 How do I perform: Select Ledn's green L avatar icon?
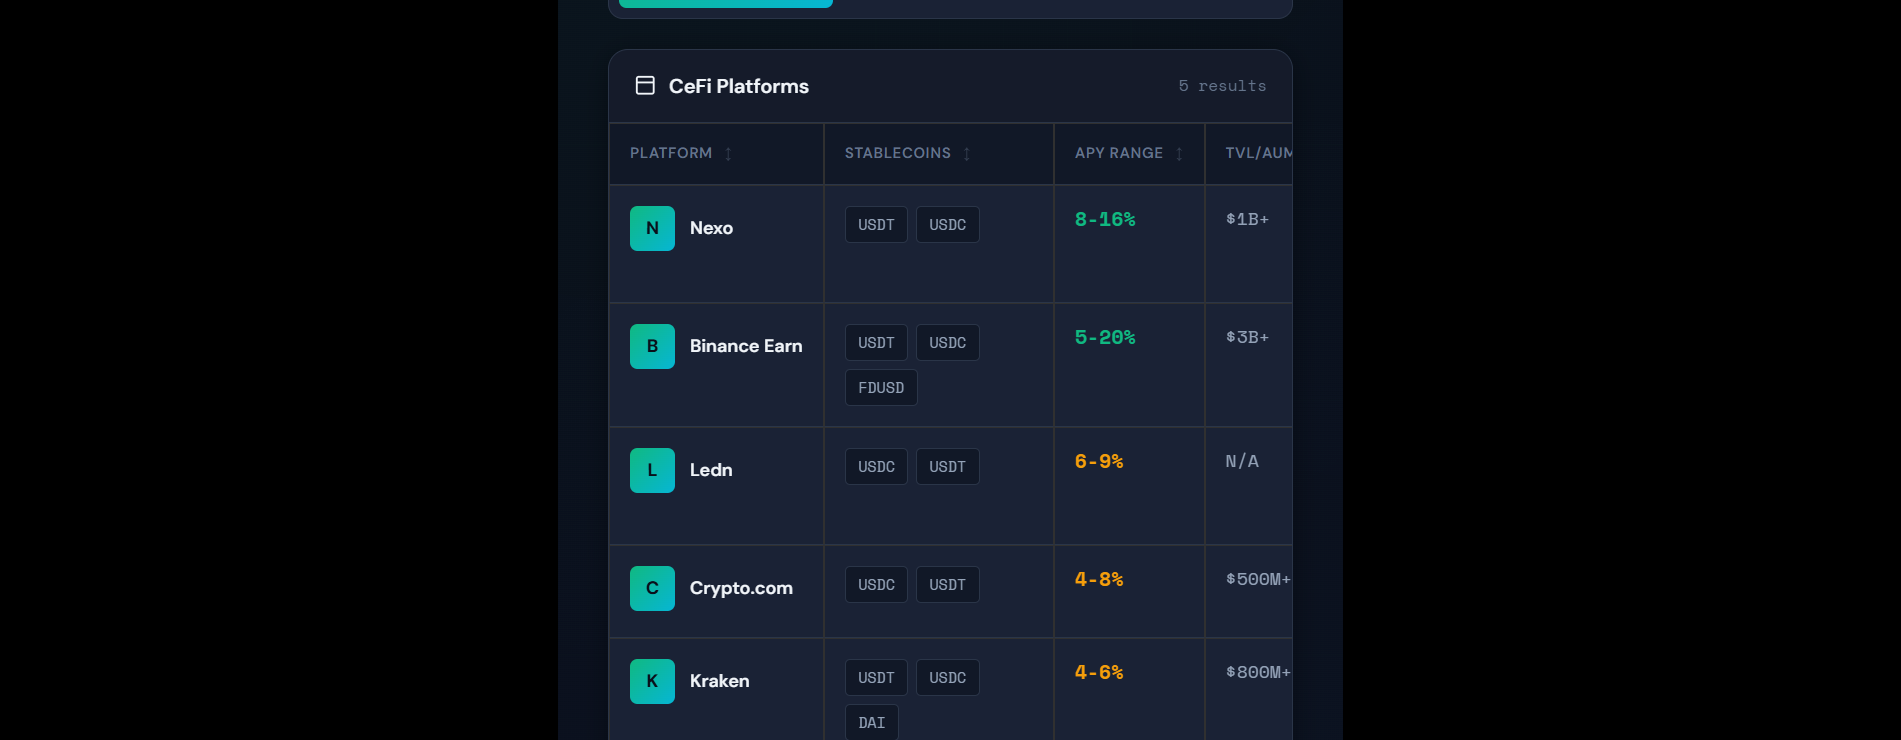(x=652, y=470)
